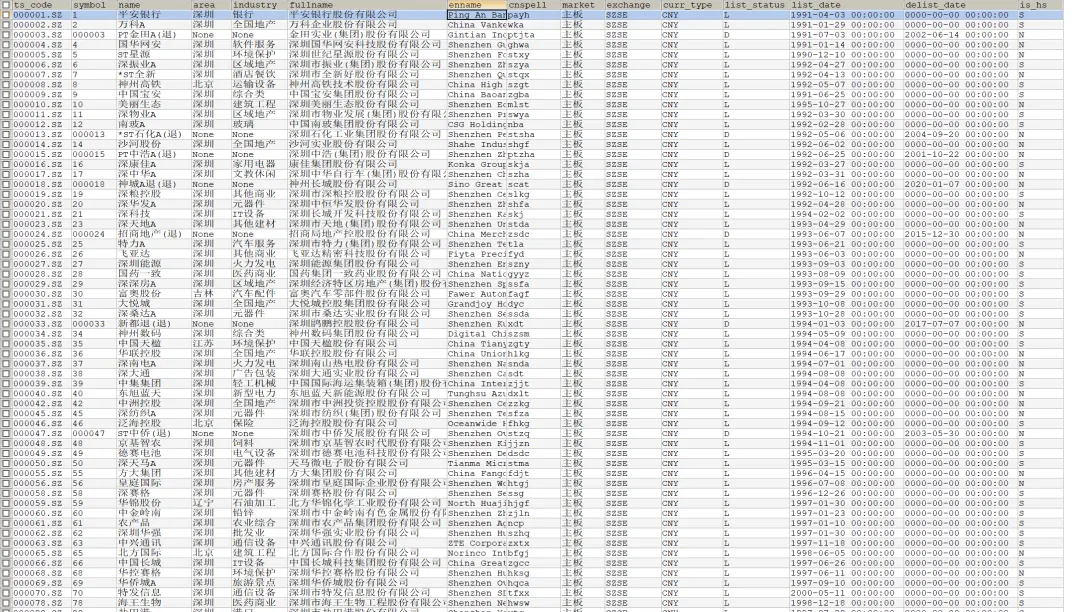Select the 平安银行 name cell
The width and height of the screenshot is (1080, 612).
coord(140,14)
